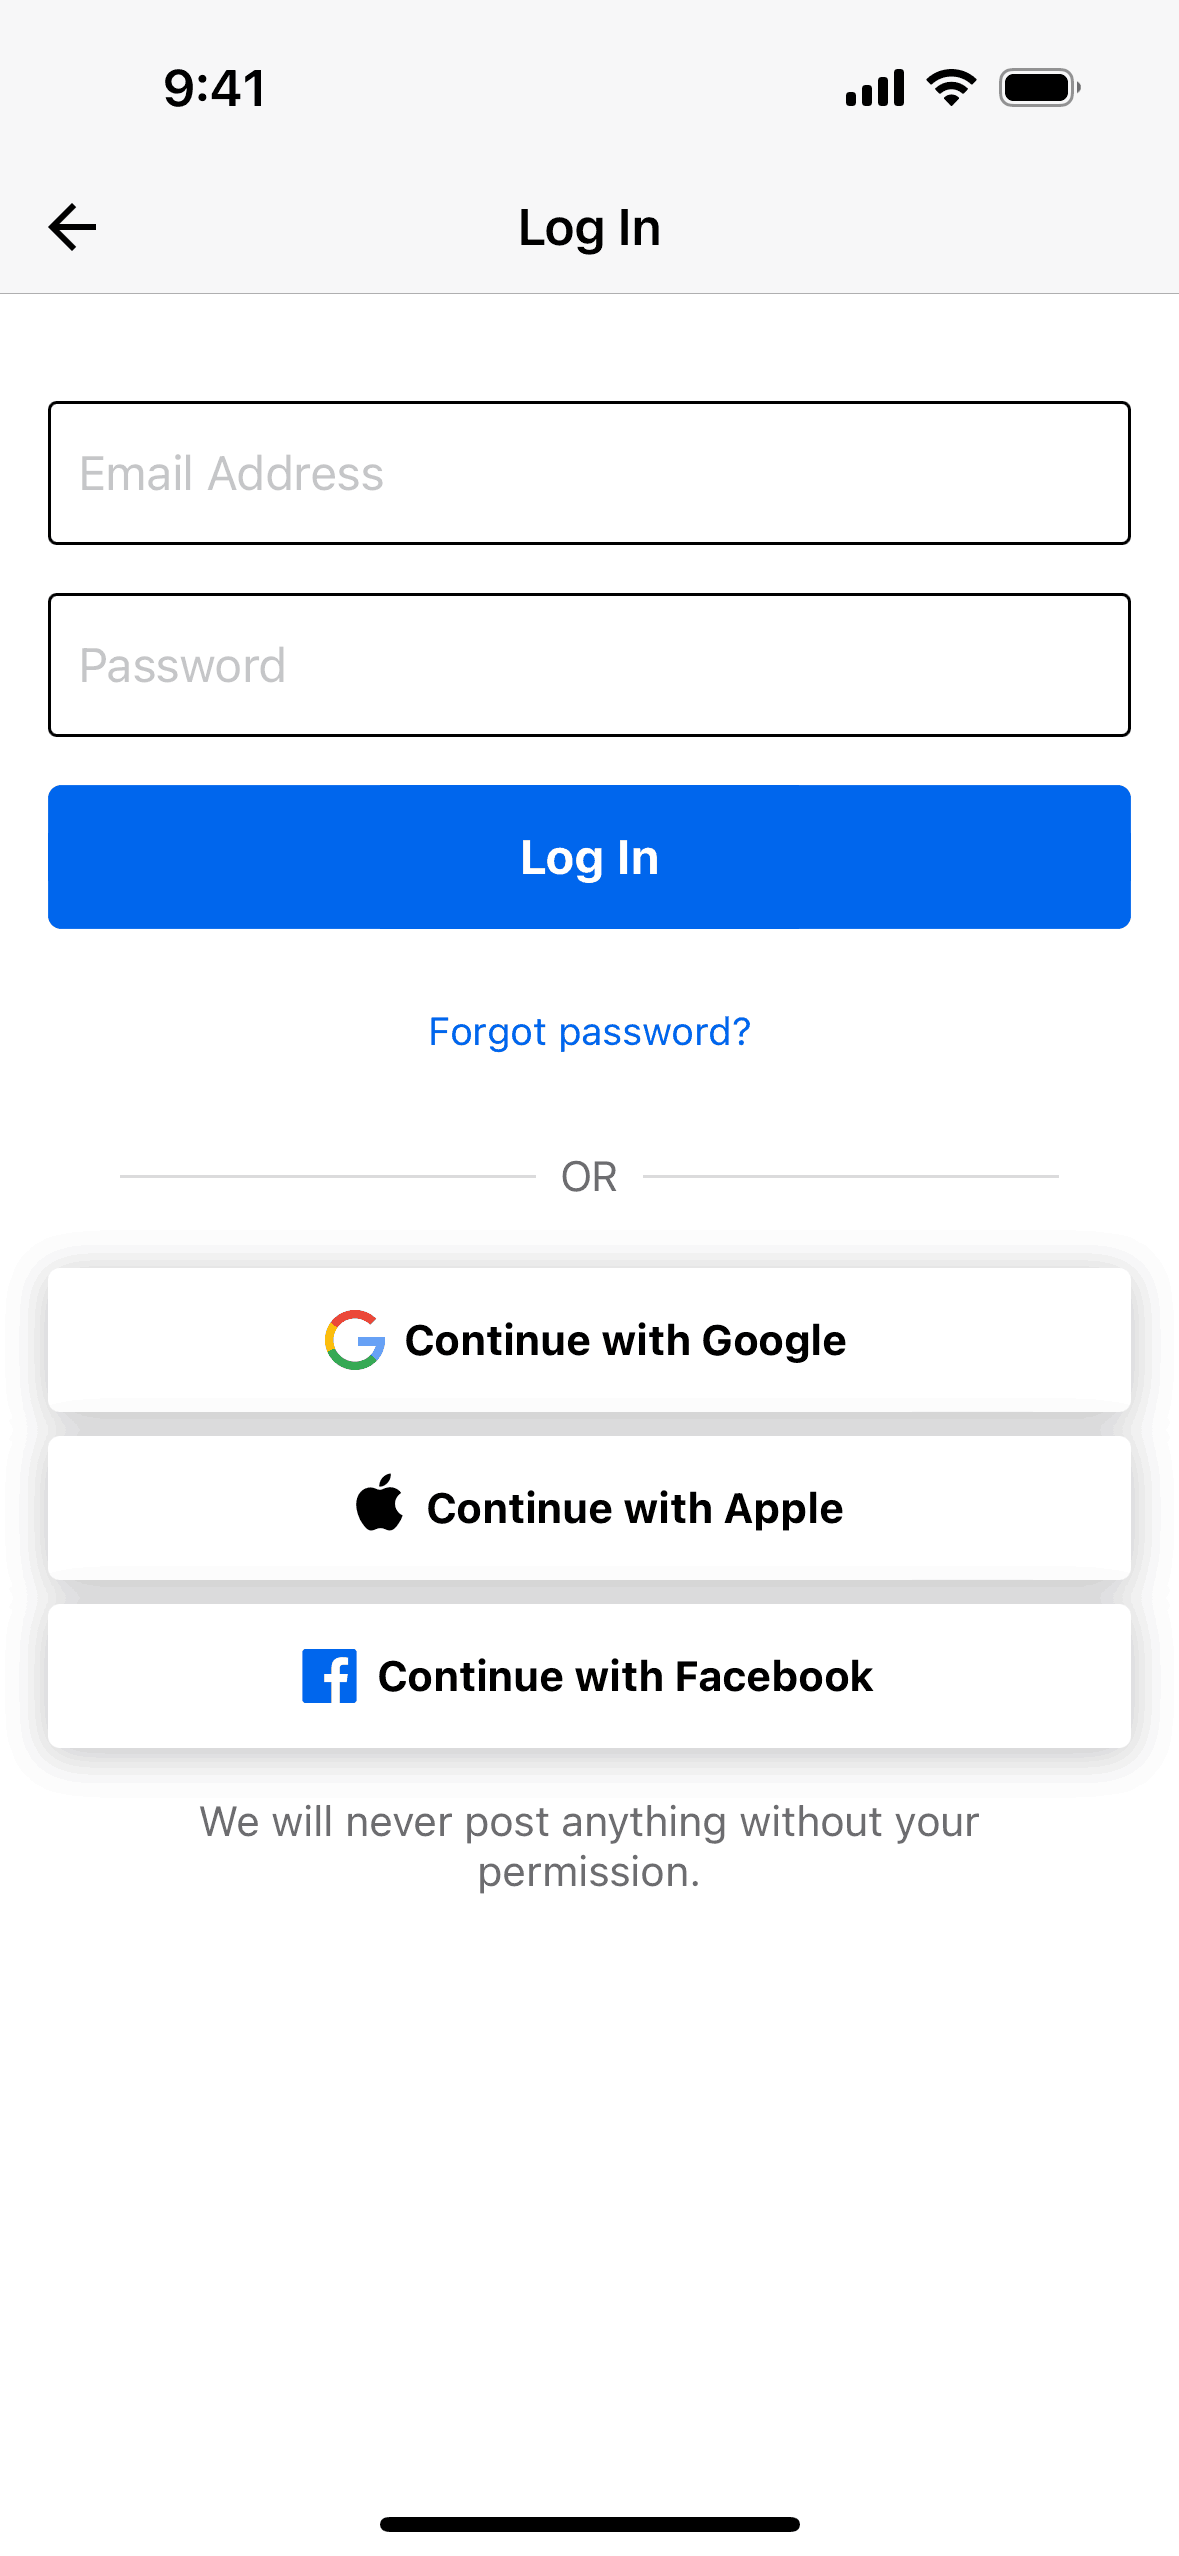Click the OR divider label
Image resolution: width=1179 pixels, height=2556 pixels.
(589, 1177)
